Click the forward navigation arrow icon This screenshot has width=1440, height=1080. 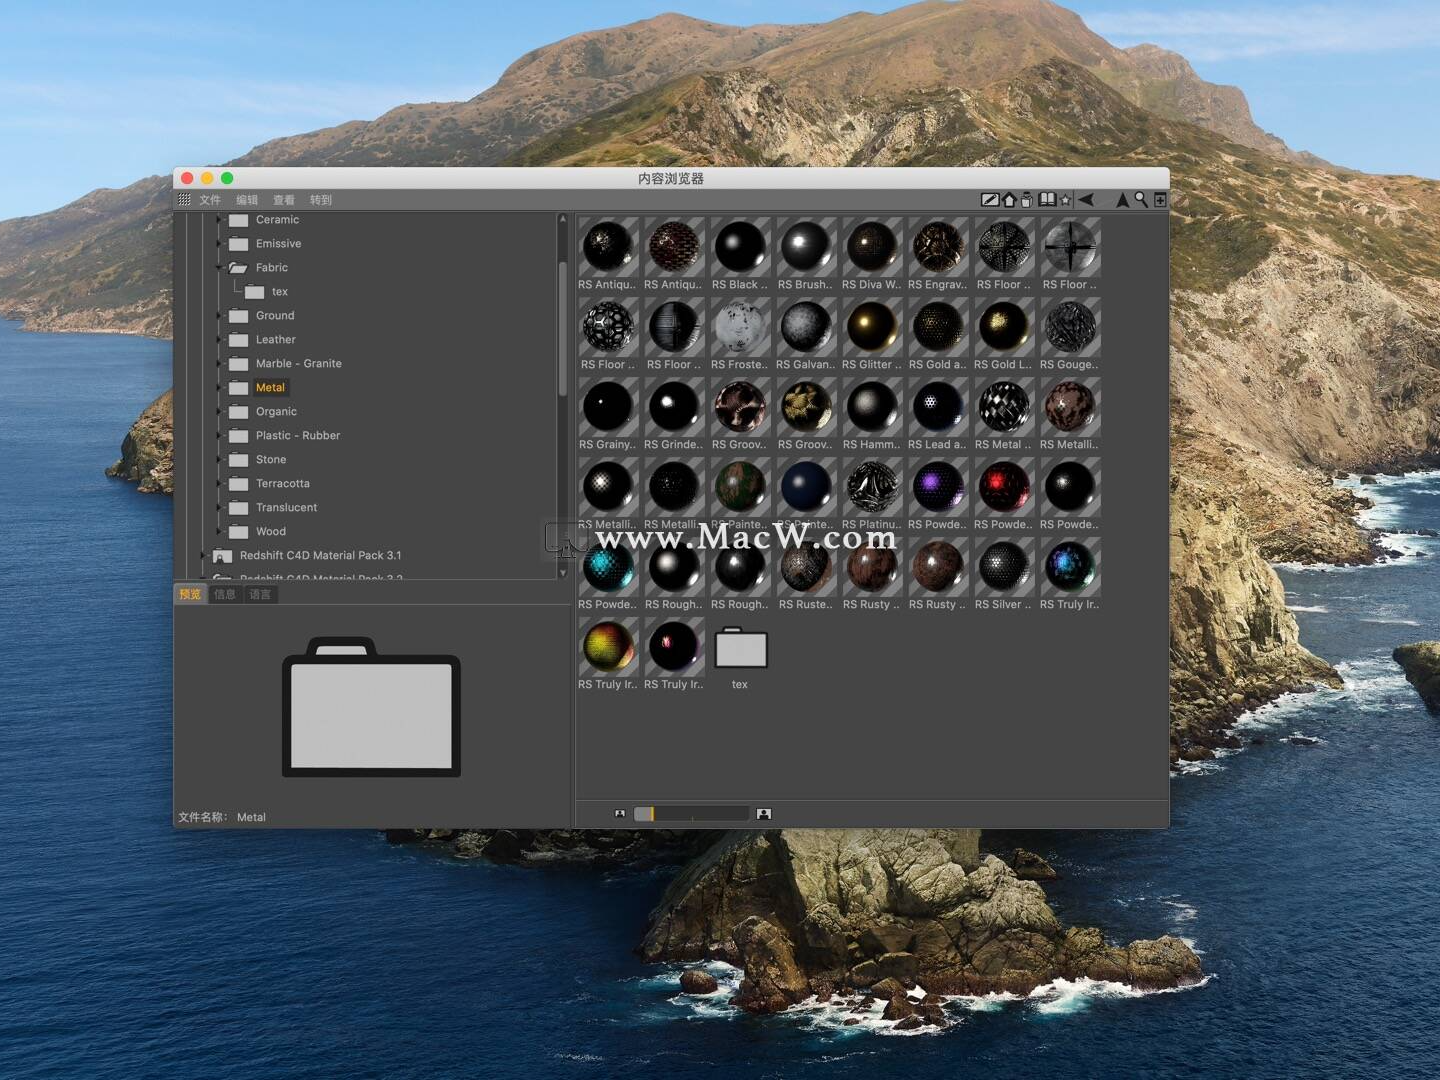tap(1122, 199)
